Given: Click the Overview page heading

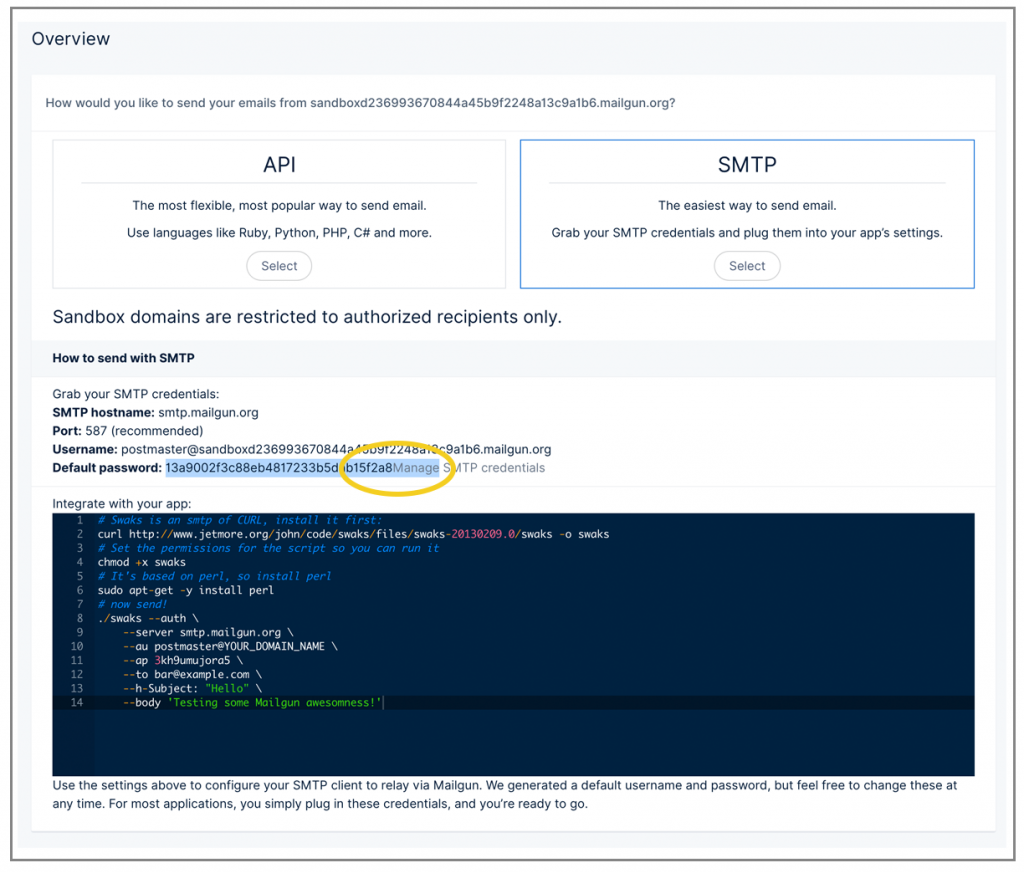Looking at the screenshot, I should click(71, 39).
